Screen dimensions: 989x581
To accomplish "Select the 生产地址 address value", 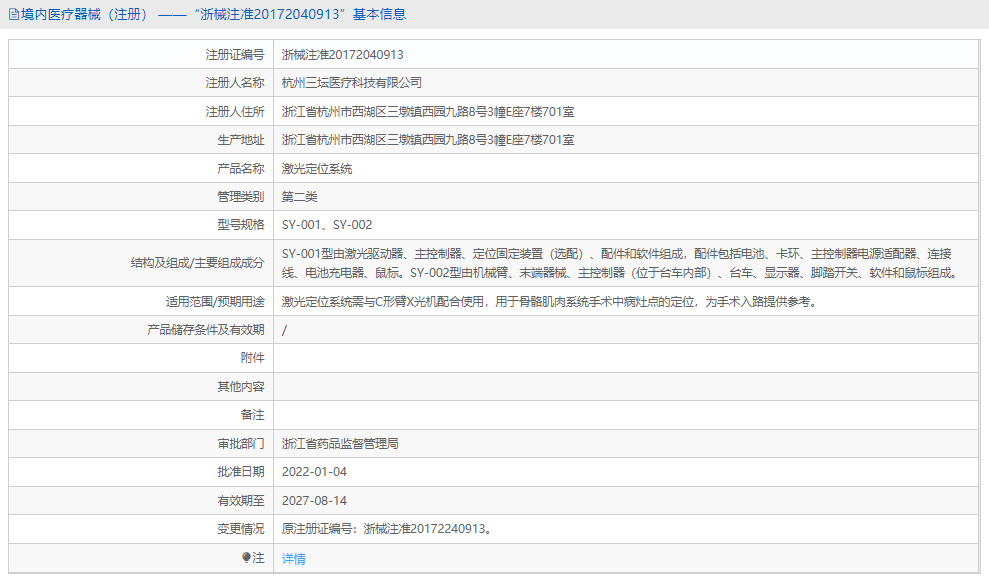I will [x=428, y=140].
